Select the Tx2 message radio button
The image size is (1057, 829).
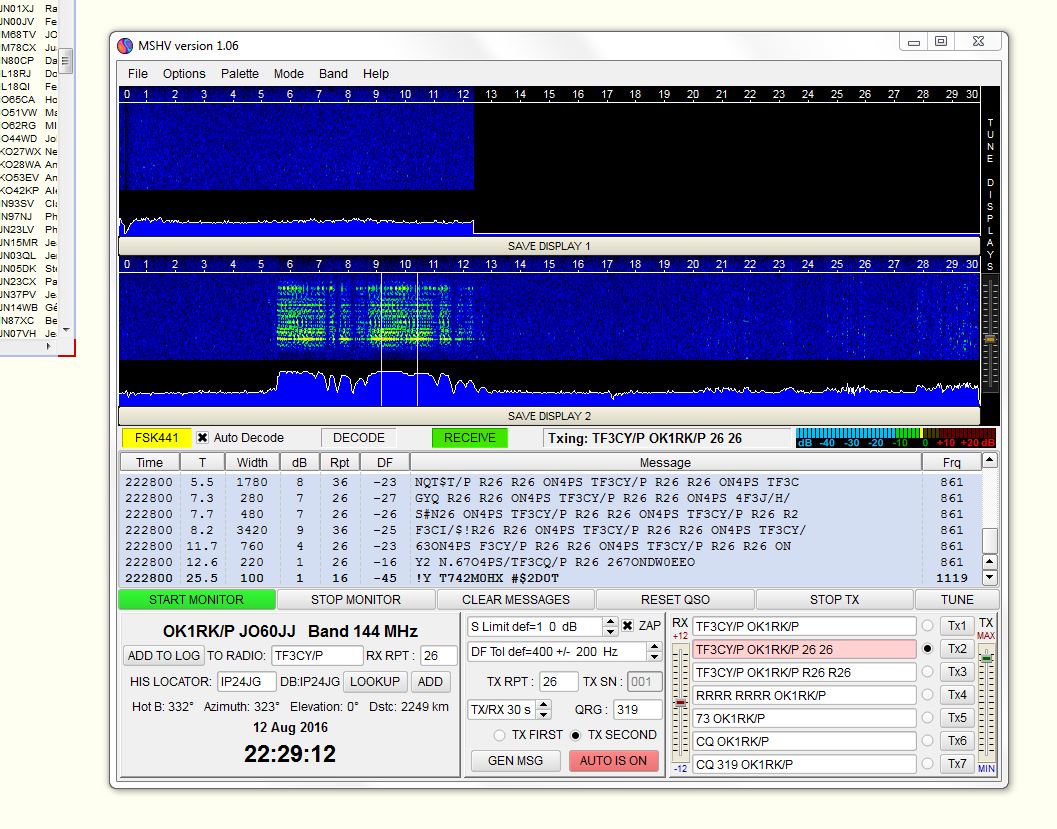pyautogui.click(x=928, y=648)
